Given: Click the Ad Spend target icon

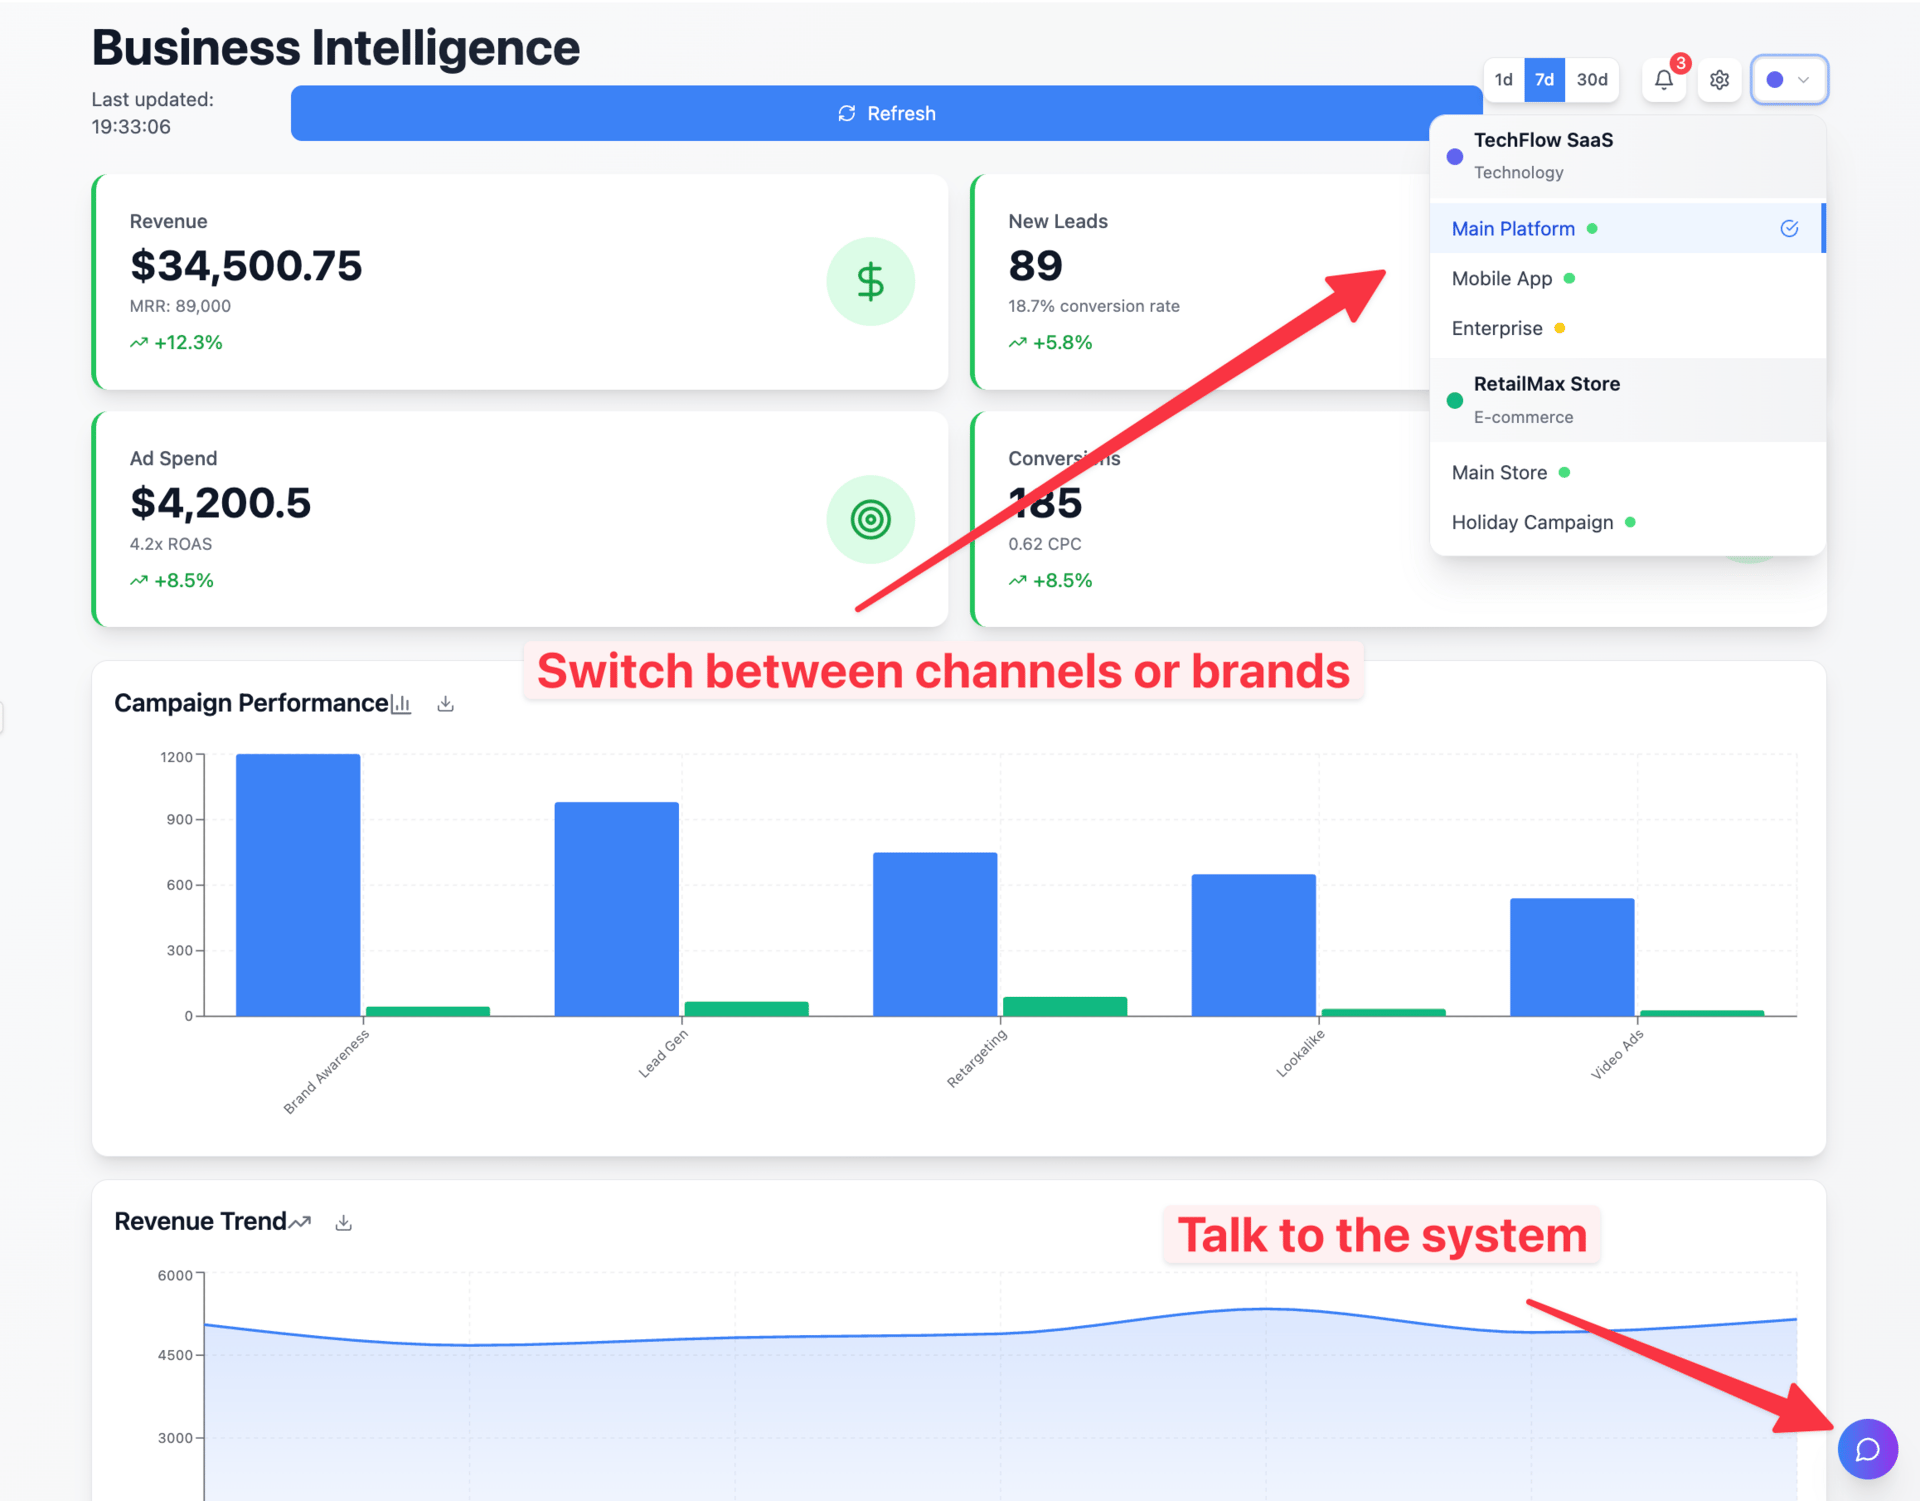Looking at the screenshot, I should pyautogui.click(x=870, y=519).
